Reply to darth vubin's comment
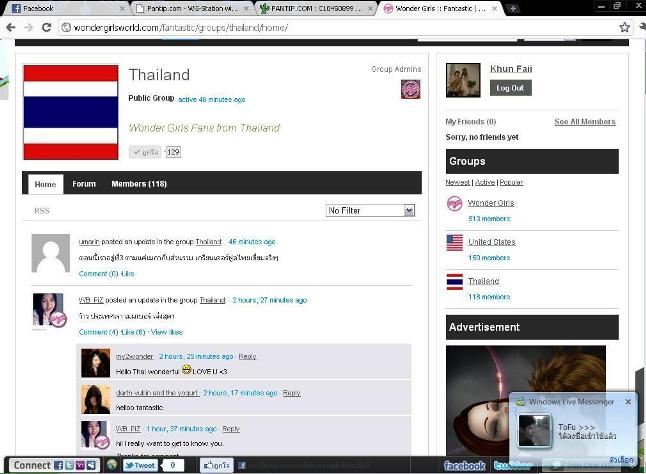The width and height of the screenshot is (646, 474). coord(292,393)
